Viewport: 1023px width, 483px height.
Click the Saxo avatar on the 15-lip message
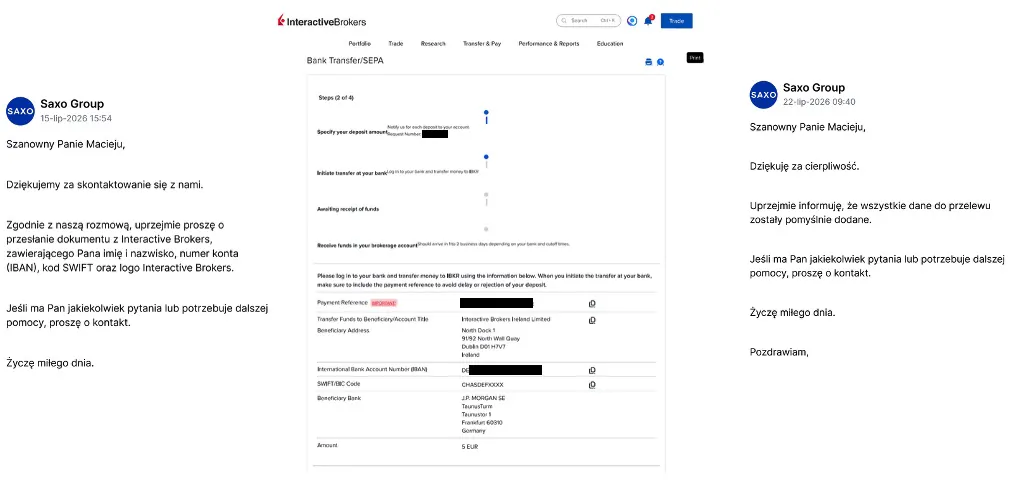coord(20,111)
